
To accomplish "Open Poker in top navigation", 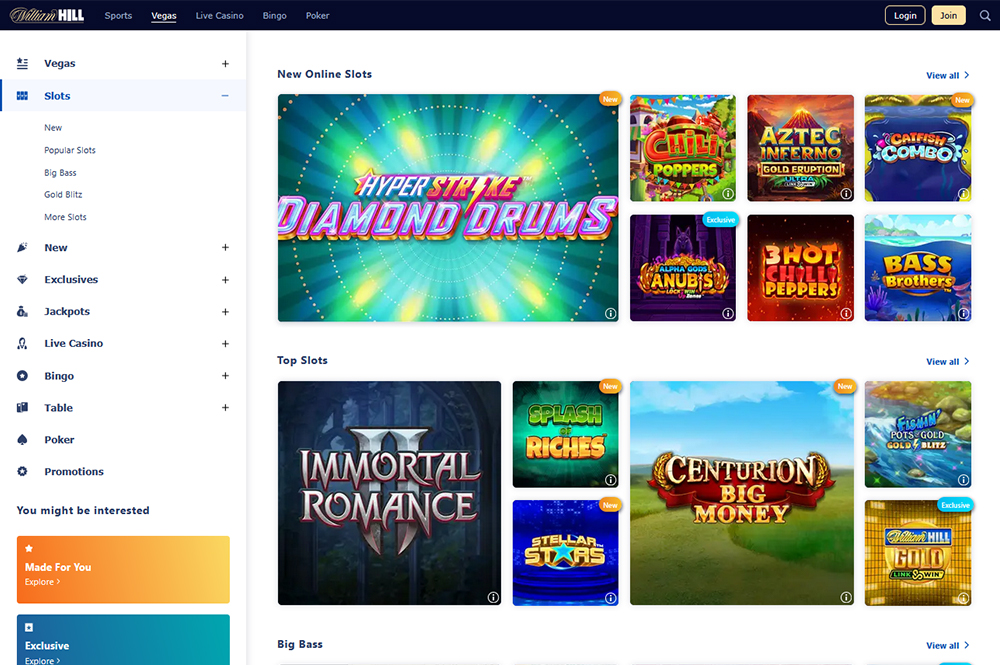I will [x=318, y=15].
